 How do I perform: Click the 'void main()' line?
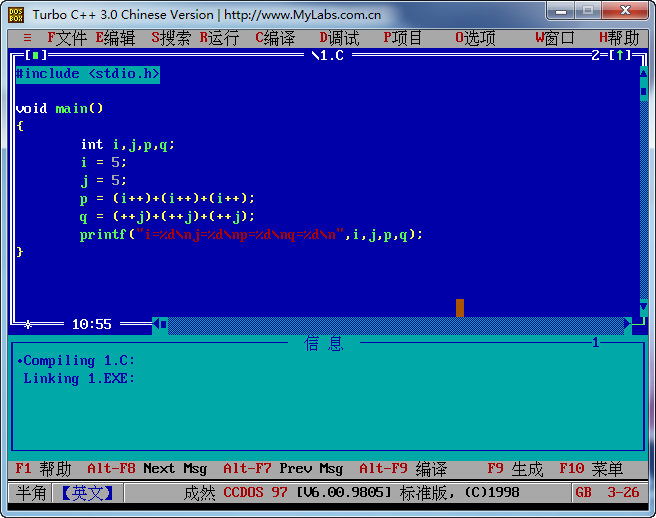tap(59, 108)
